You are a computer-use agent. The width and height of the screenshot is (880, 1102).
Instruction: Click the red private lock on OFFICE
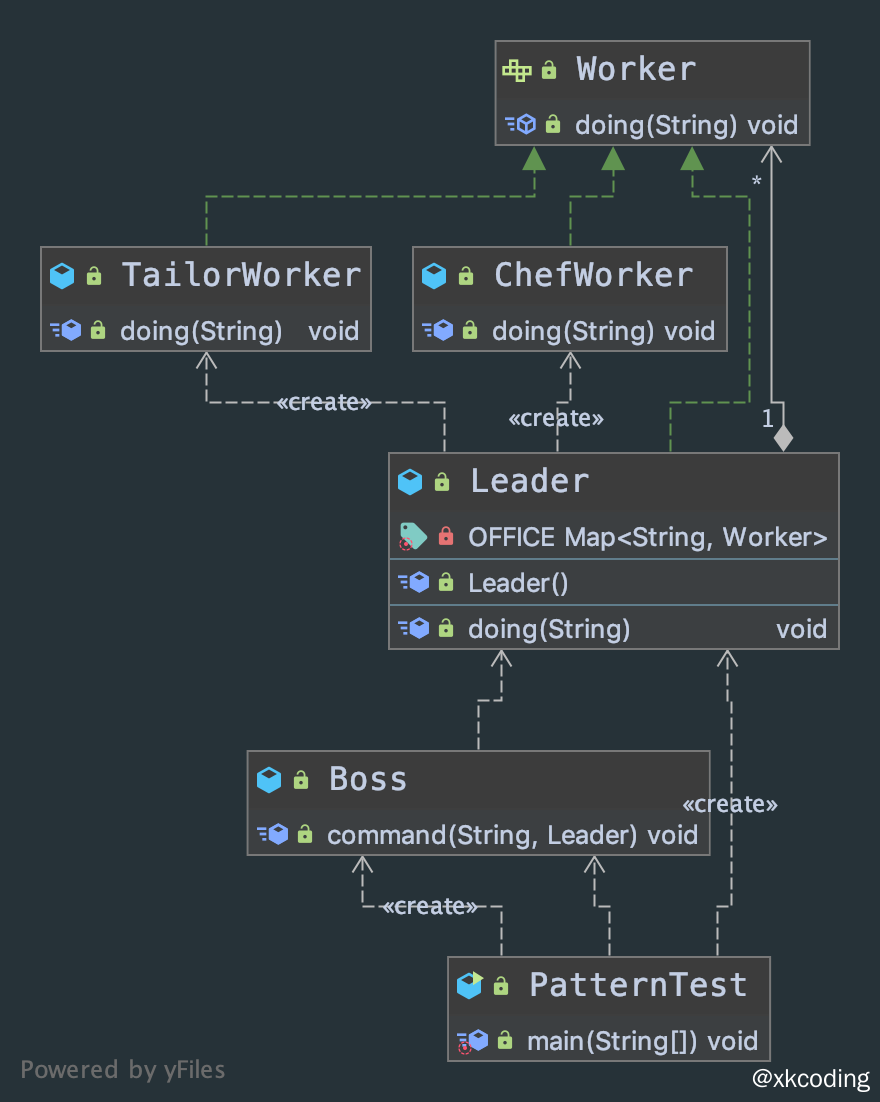click(446, 537)
